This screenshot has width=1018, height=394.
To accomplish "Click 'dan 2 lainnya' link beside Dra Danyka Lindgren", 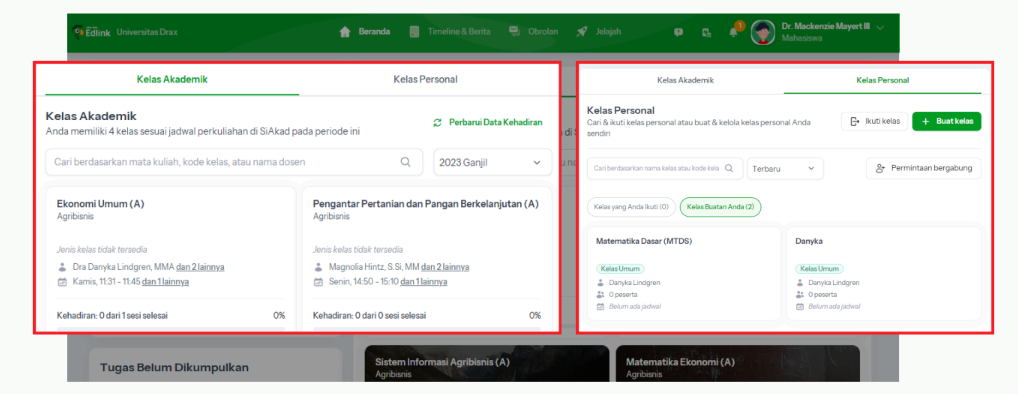I will [x=201, y=267].
